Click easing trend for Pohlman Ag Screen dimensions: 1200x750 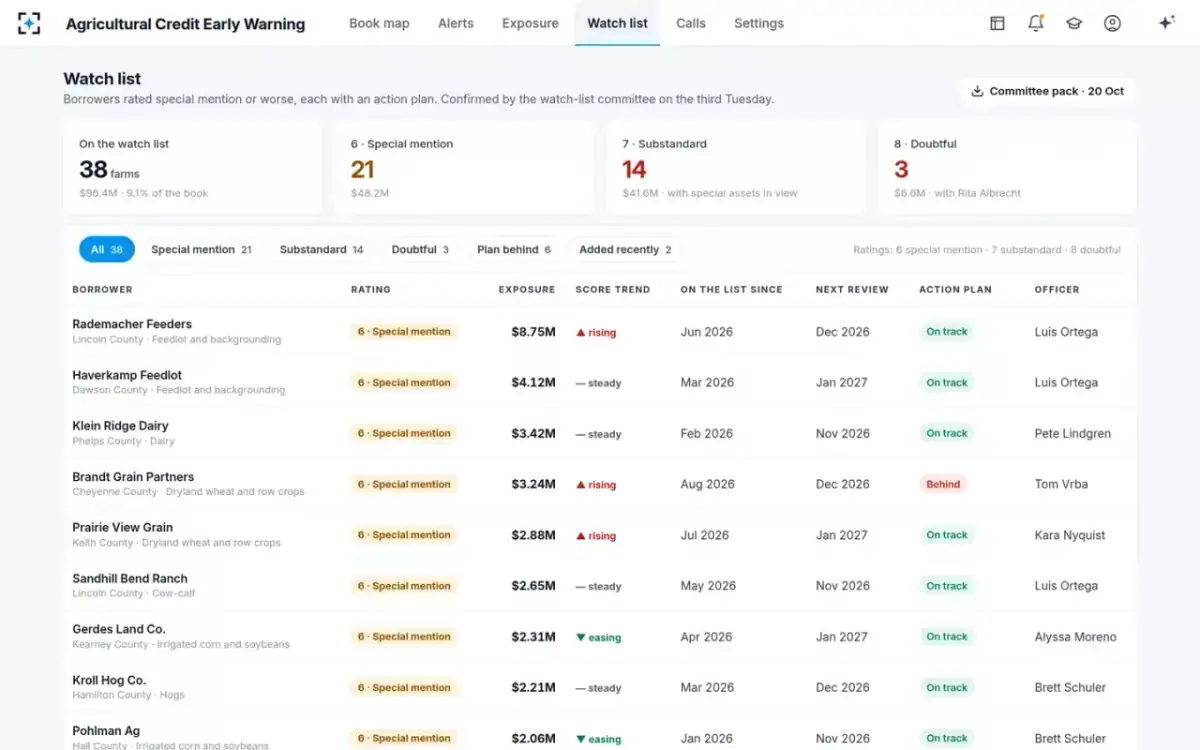coord(598,739)
